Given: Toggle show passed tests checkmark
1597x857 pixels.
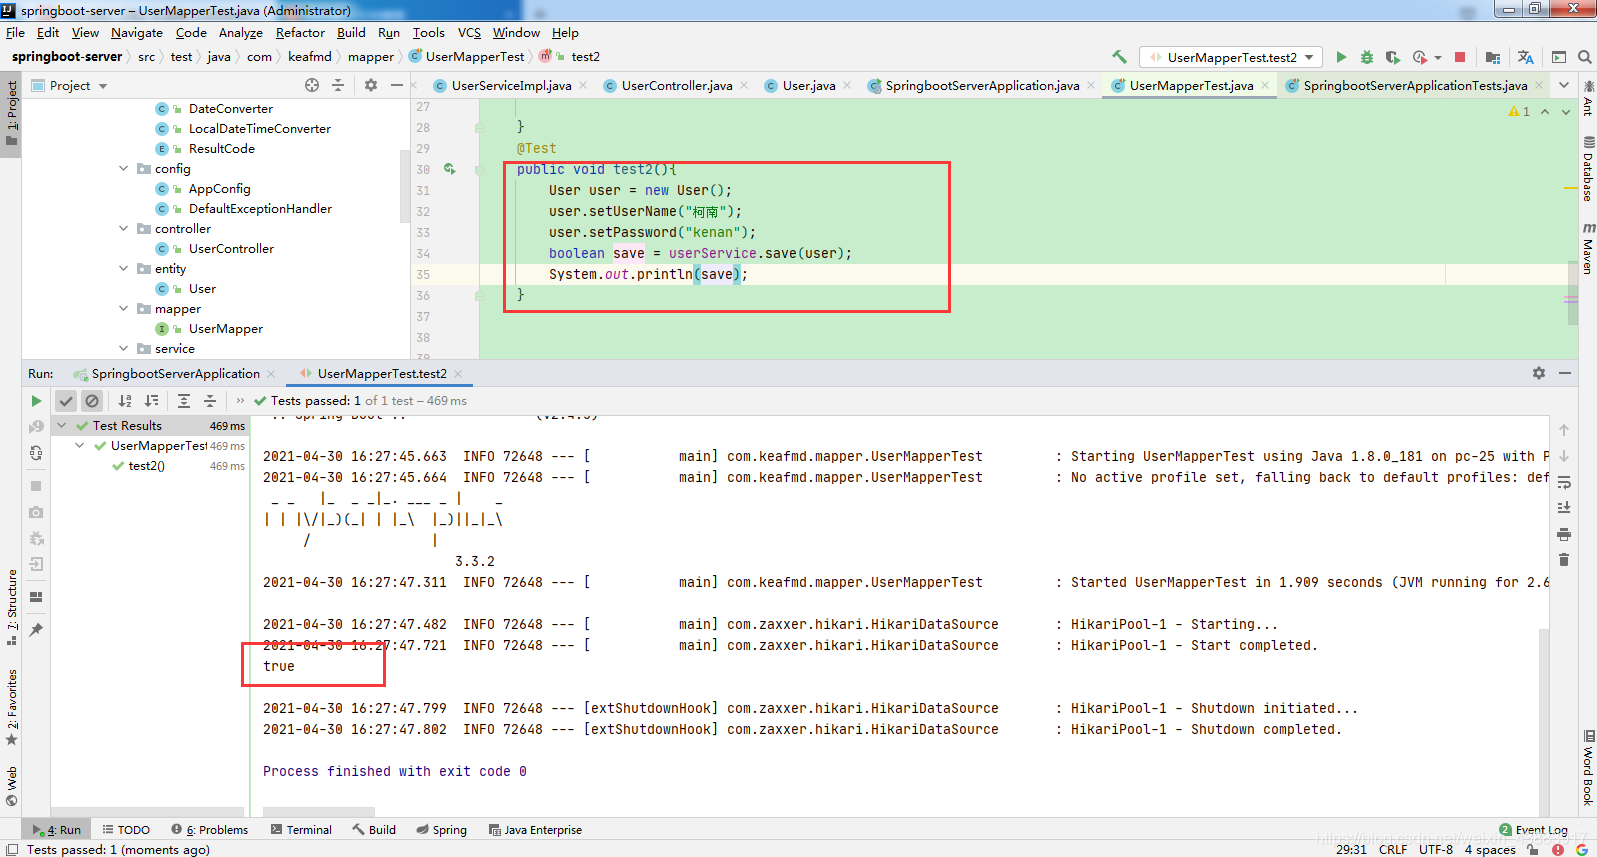Looking at the screenshot, I should 66,401.
